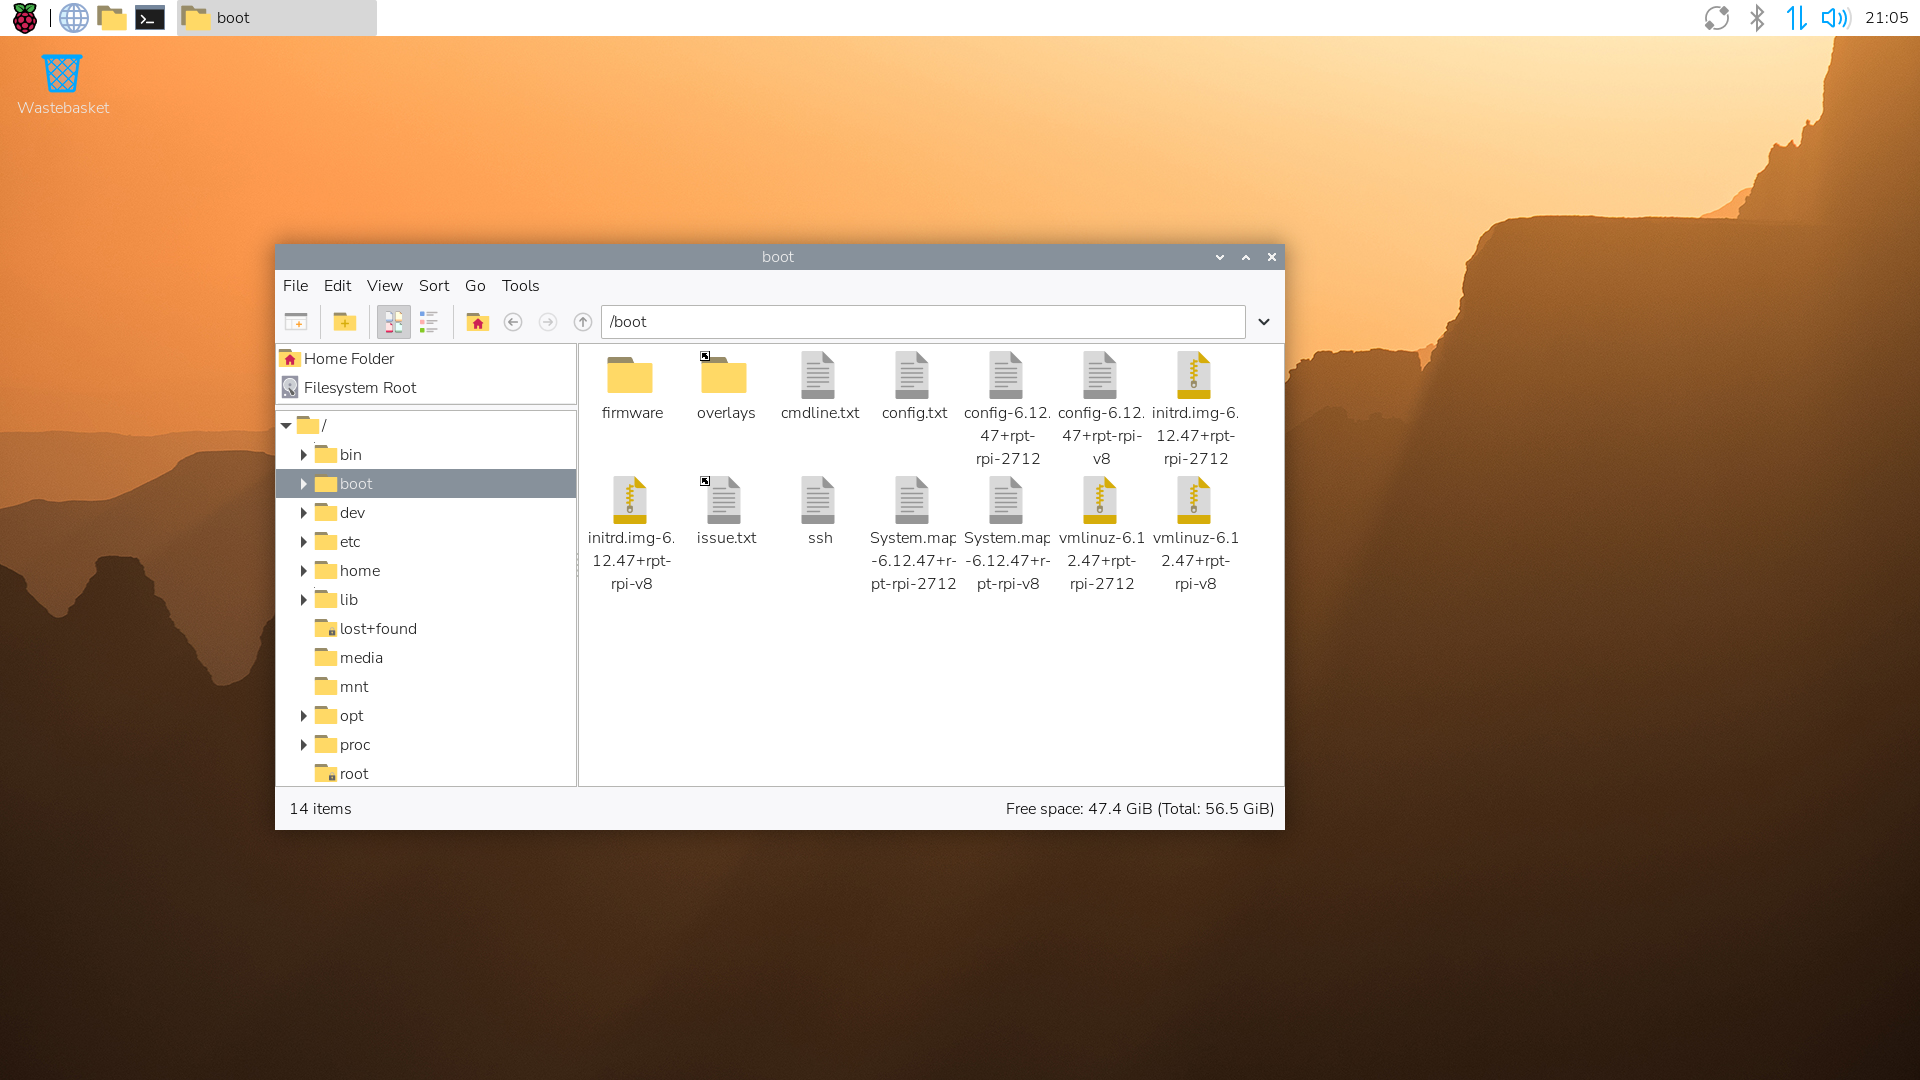Select Filesystem Root in the places list

click(x=359, y=388)
